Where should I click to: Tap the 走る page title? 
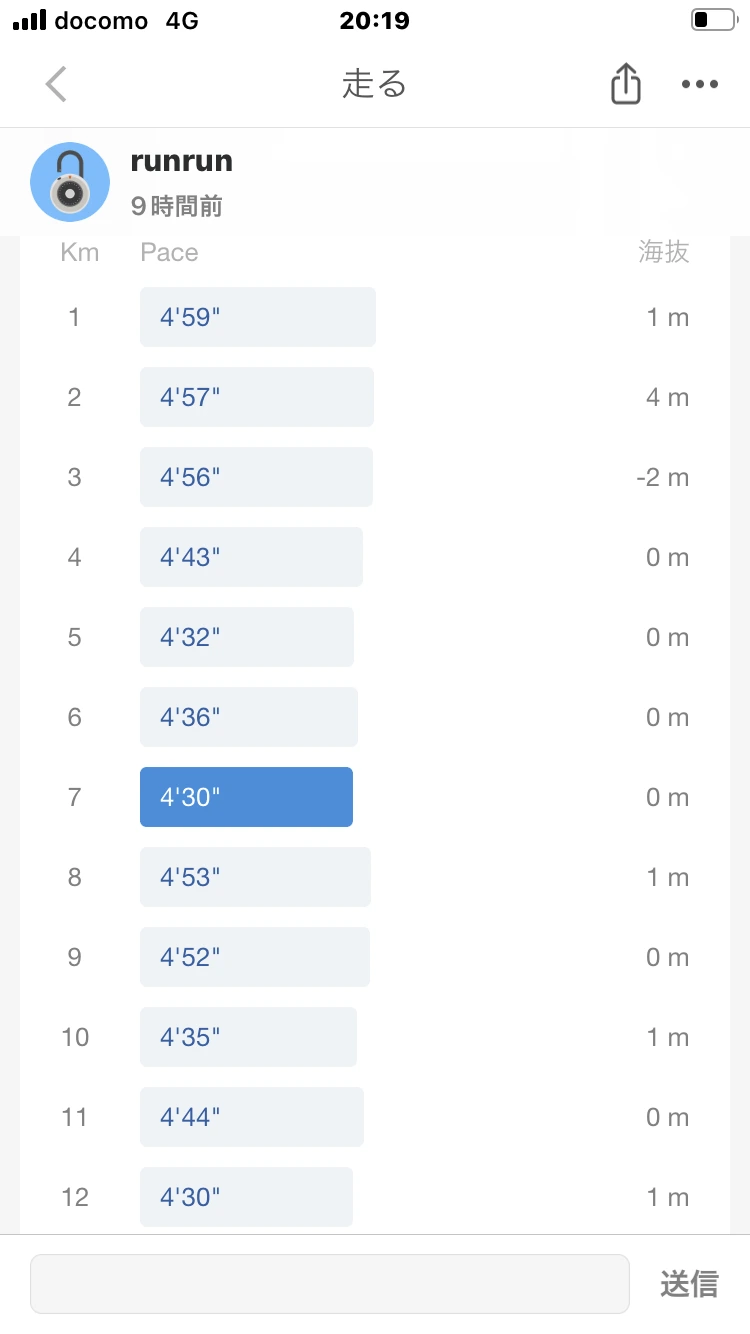click(x=375, y=84)
